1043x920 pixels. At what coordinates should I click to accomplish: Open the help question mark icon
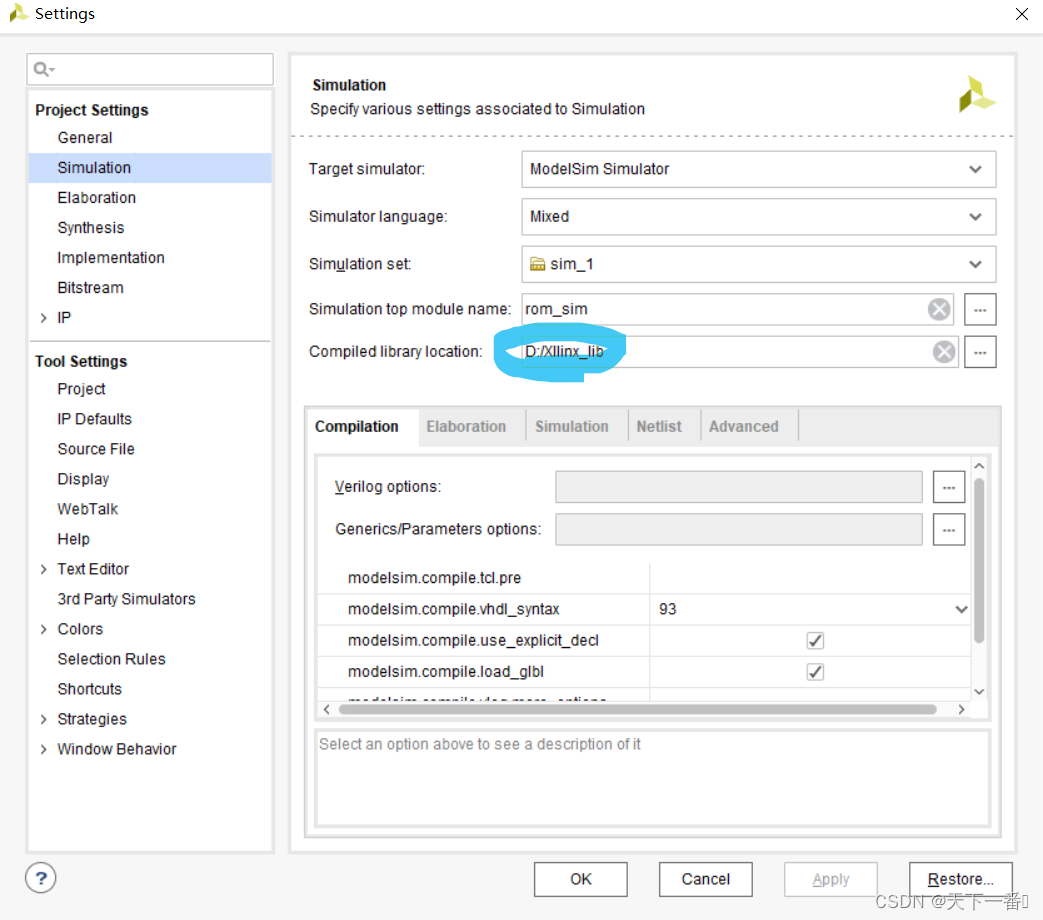coord(40,878)
